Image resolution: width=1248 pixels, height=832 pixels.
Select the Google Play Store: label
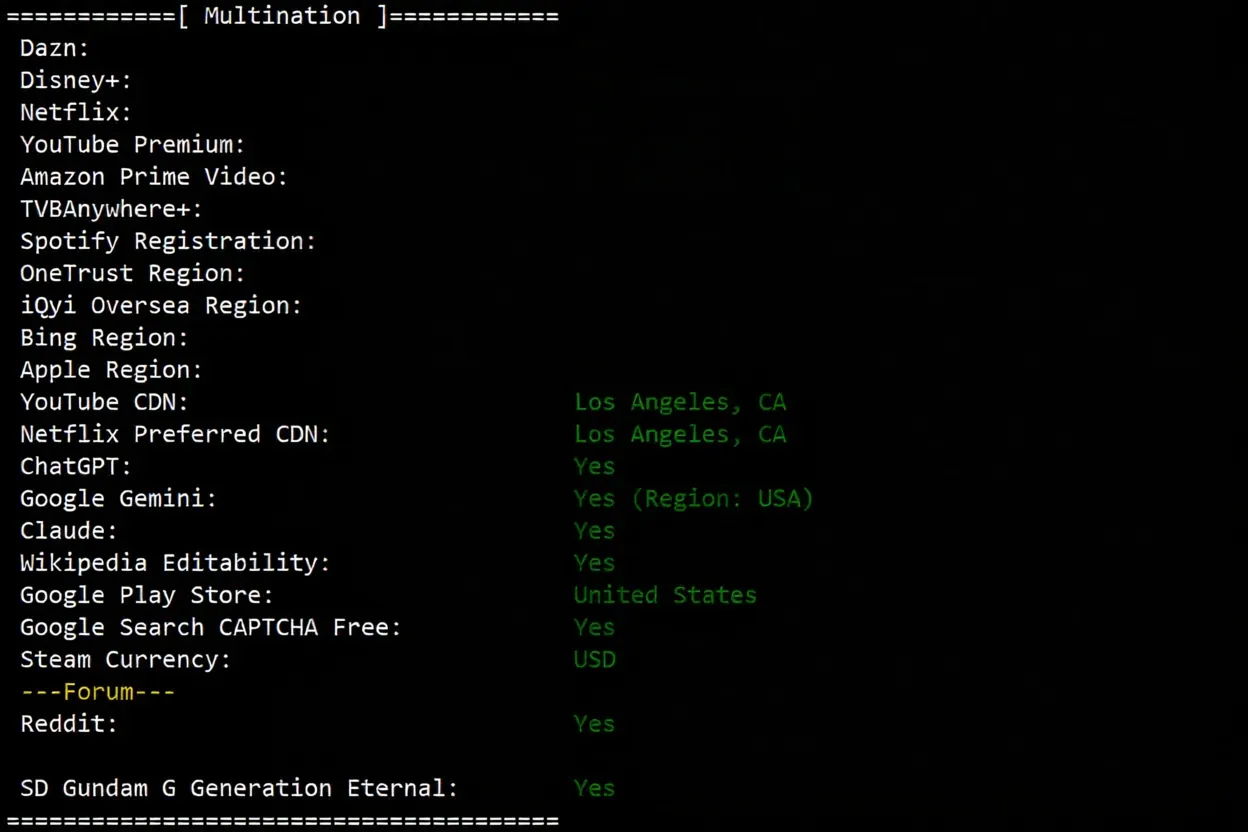click(x=147, y=595)
